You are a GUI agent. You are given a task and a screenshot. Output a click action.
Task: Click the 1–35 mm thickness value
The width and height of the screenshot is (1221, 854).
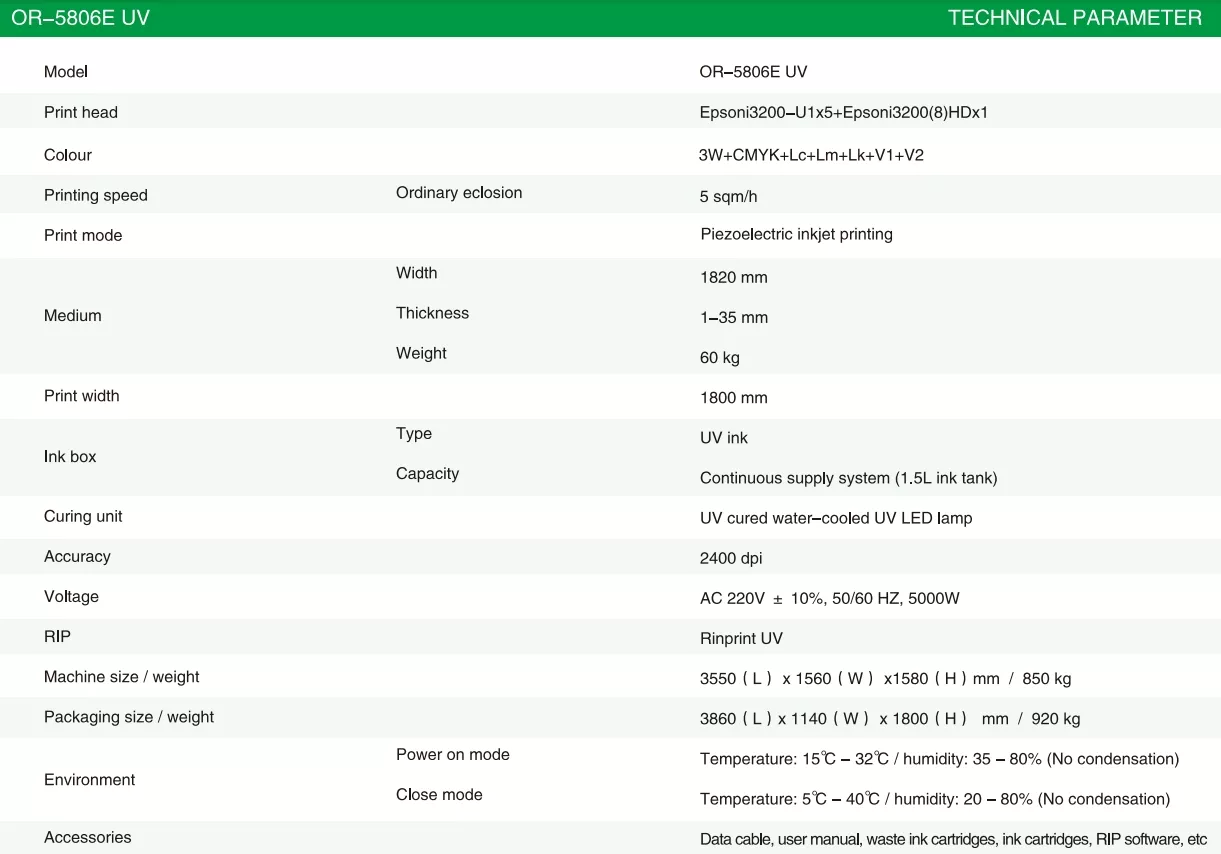(734, 318)
